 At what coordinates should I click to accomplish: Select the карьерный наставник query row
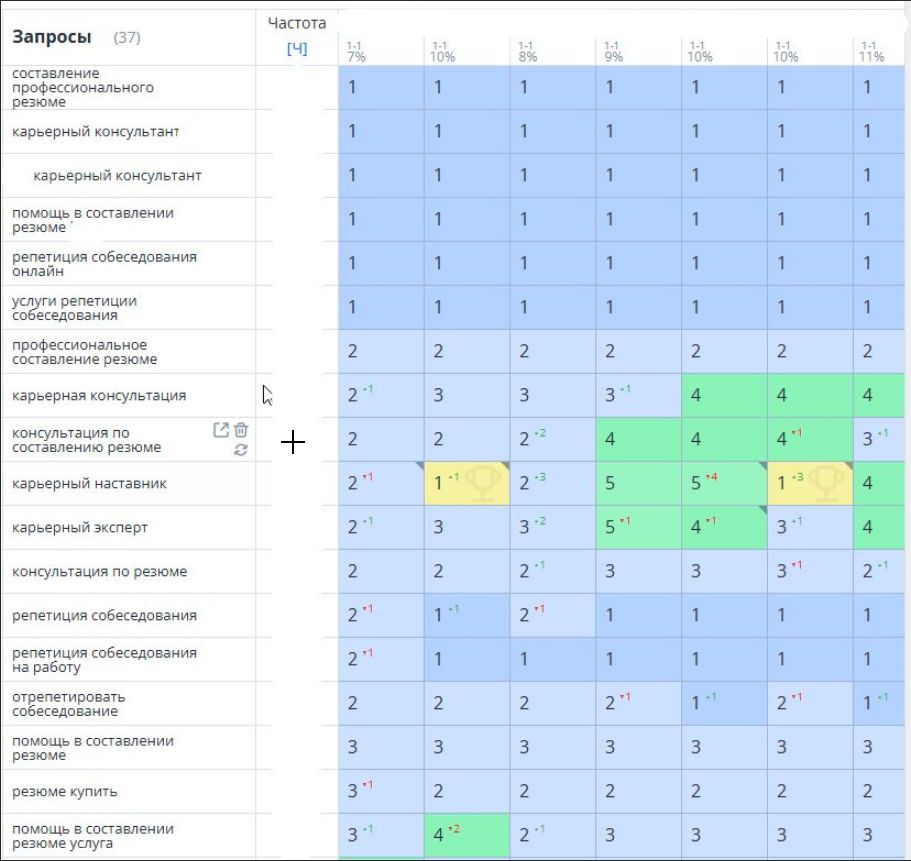click(89, 484)
